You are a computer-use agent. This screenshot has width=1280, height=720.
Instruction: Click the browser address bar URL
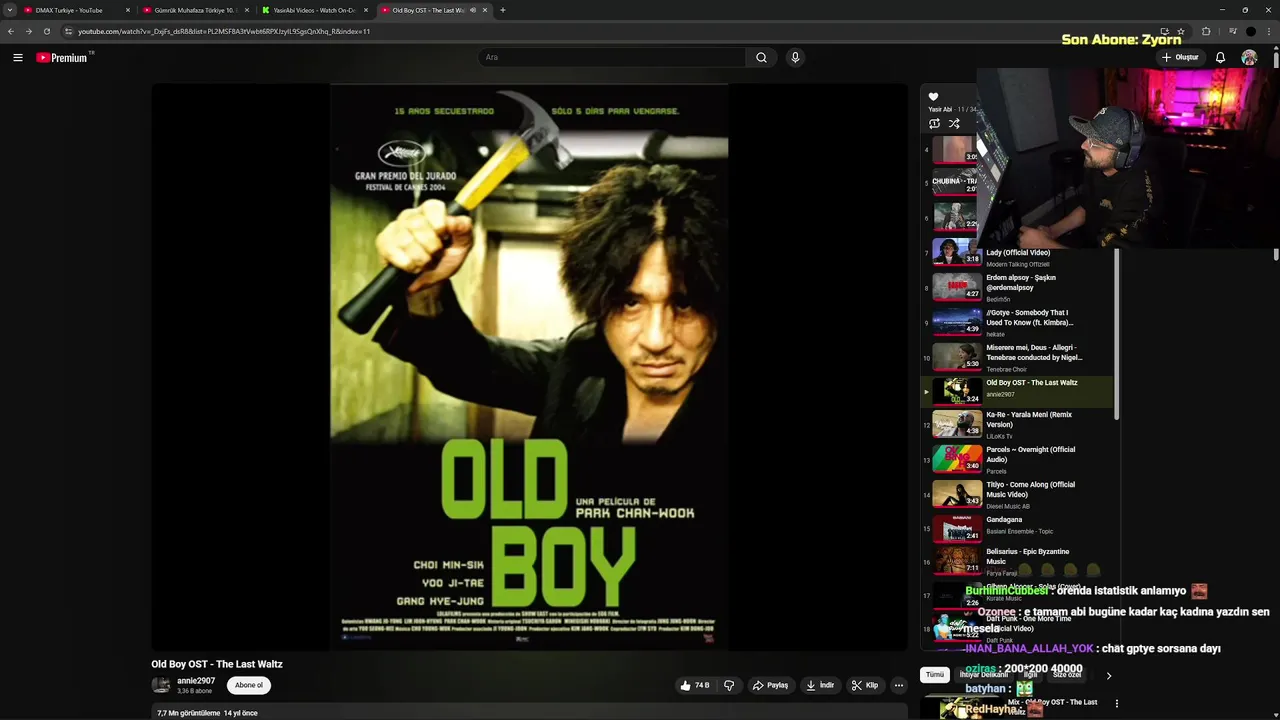224,31
